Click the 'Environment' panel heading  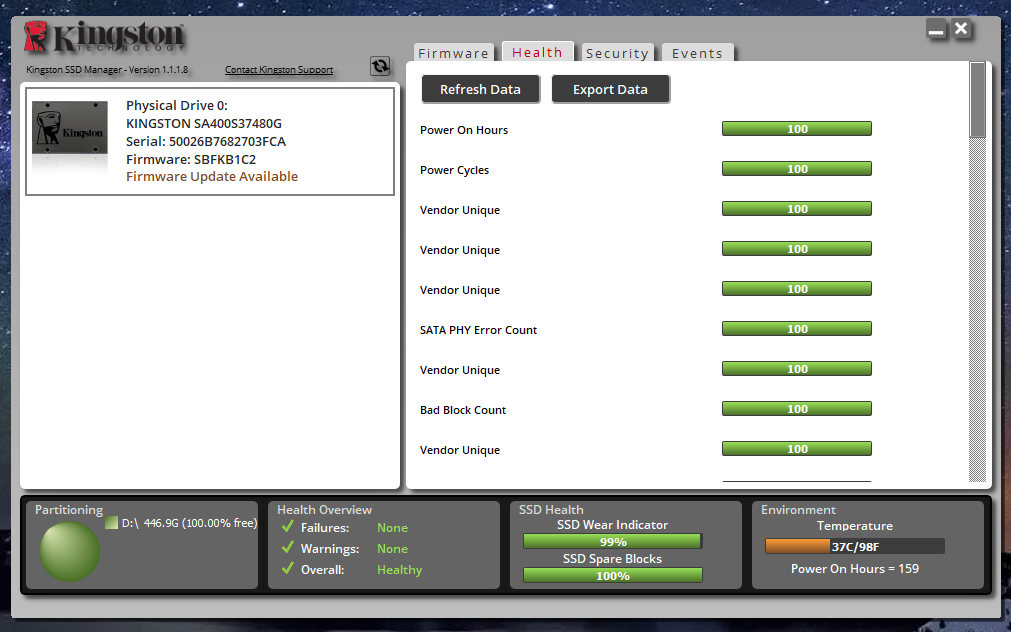point(798,509)
